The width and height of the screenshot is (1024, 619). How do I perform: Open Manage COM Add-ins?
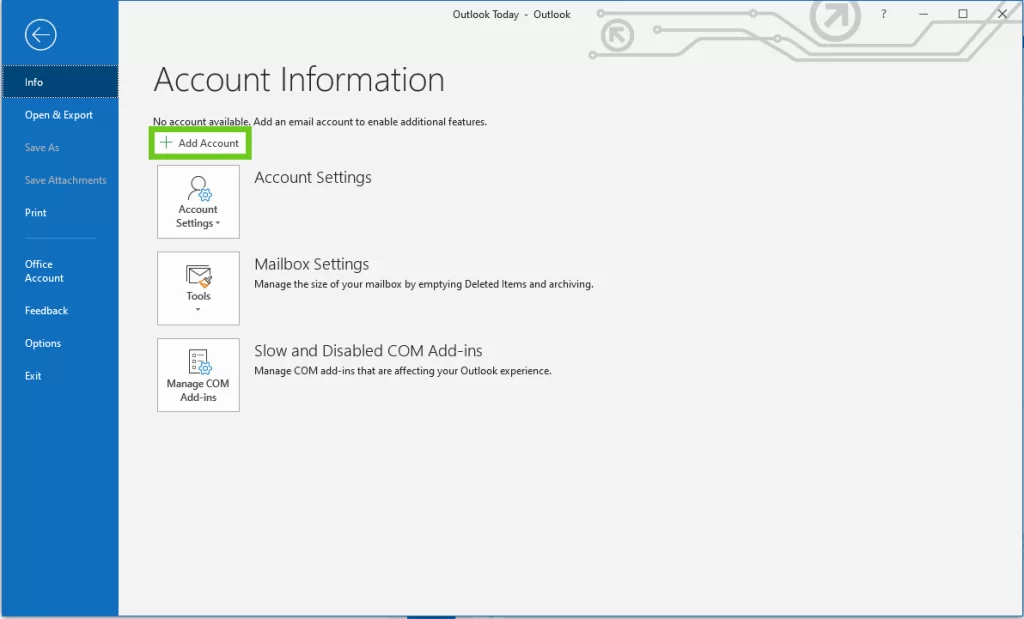coord(198,375)
